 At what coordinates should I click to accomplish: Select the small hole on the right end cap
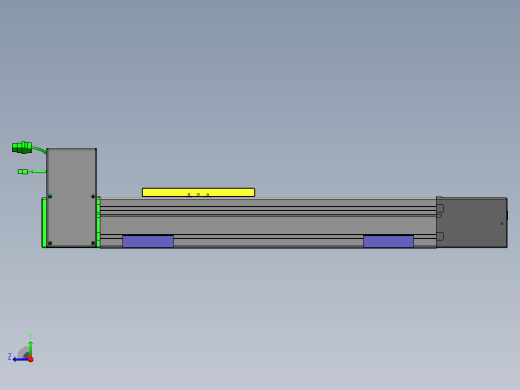(502, 224)
